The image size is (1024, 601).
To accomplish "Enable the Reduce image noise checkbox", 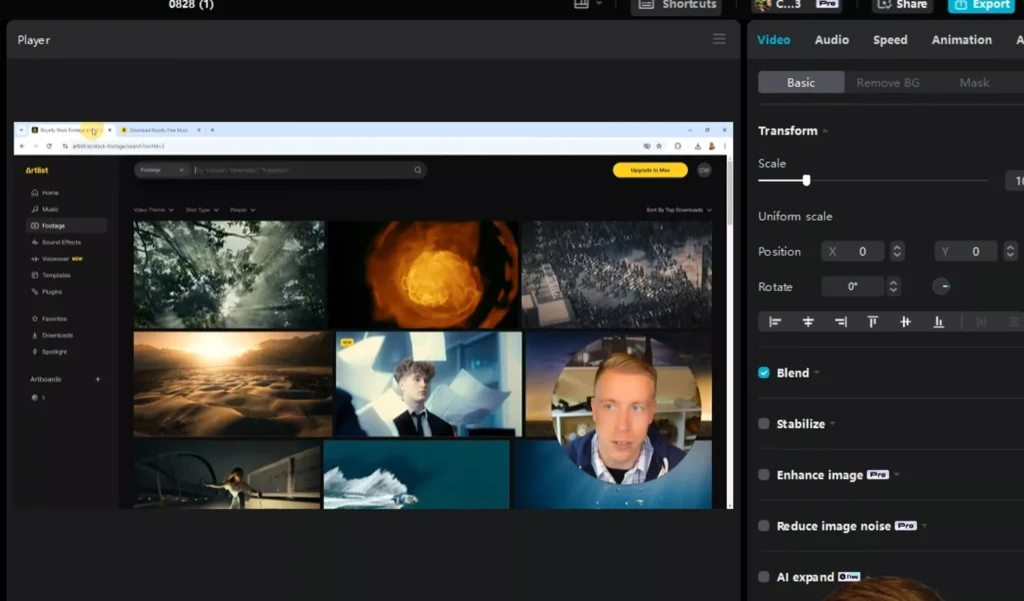I will pos(764,526).
